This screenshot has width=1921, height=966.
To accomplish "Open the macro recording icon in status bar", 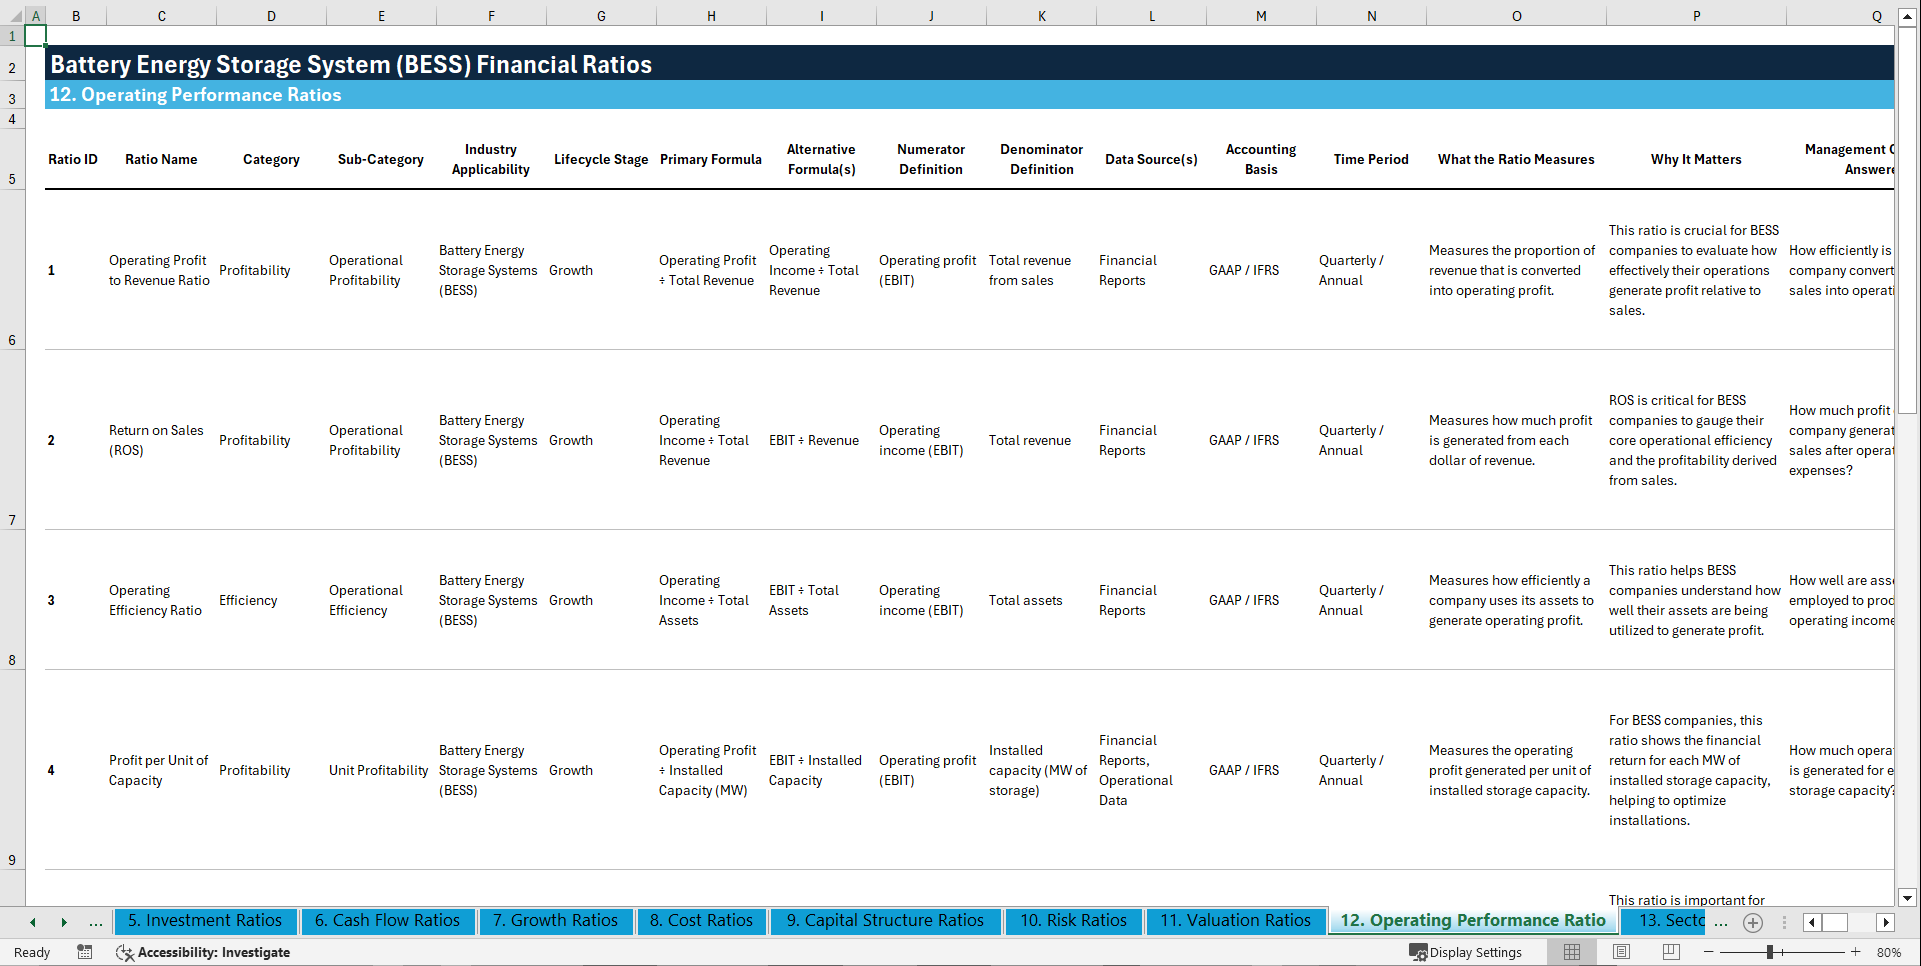I will coord(85,952).
